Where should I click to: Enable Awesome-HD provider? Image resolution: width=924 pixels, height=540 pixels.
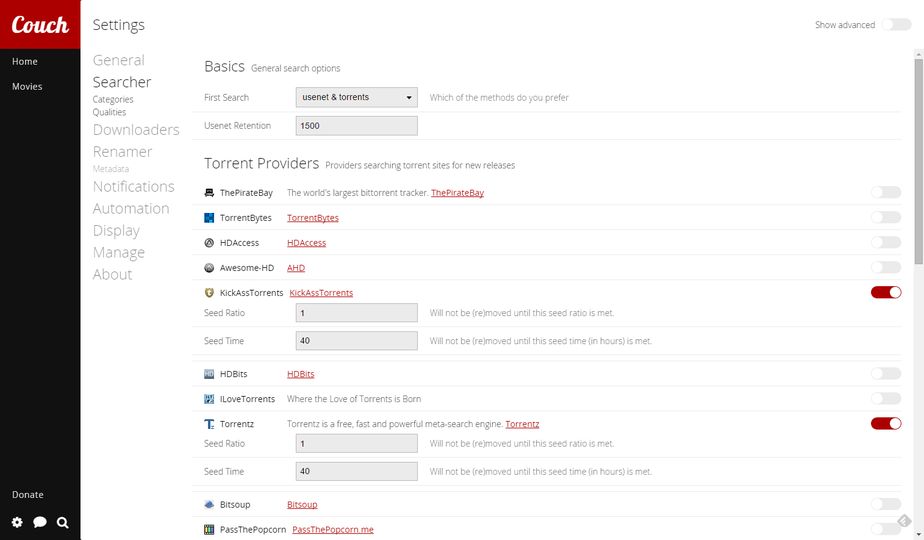pyautogui.click(x=886, y=267)
